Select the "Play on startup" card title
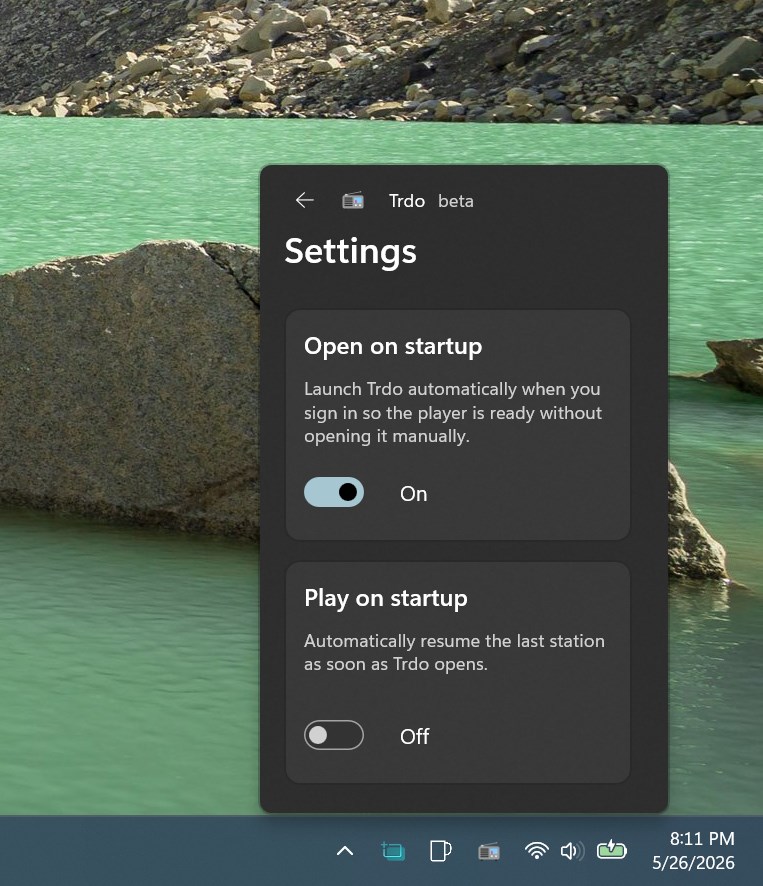 385,598
